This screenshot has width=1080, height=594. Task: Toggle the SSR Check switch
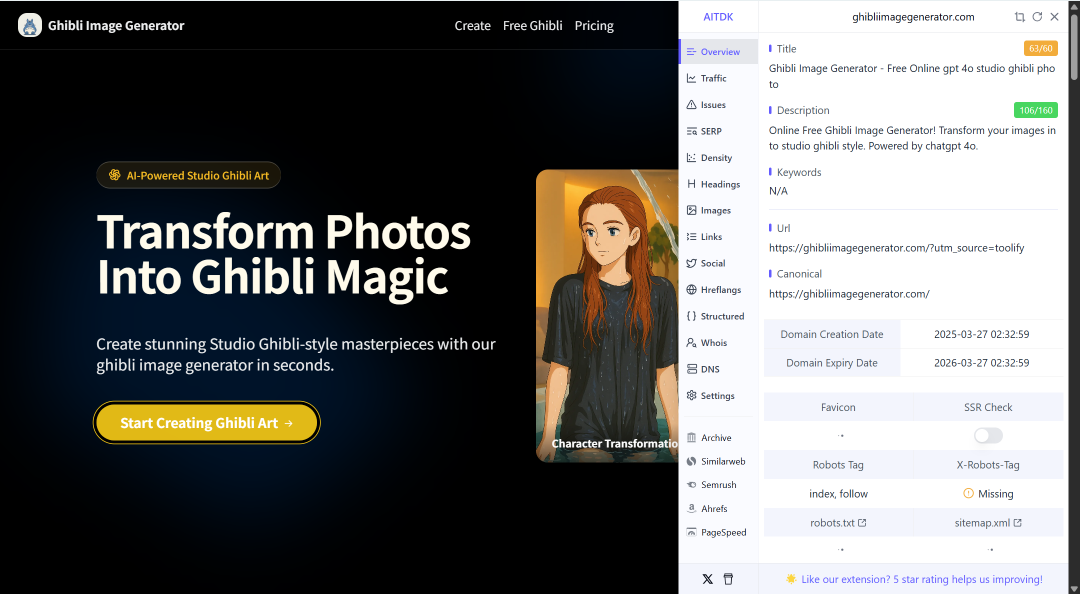(988, 436)
